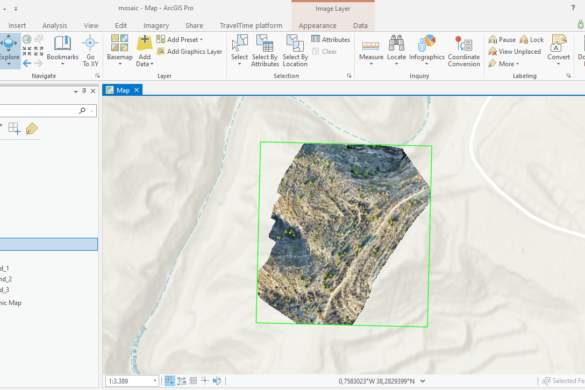Open the Appearance ribbon tab
585x390 pixels.
coord(317,25)
